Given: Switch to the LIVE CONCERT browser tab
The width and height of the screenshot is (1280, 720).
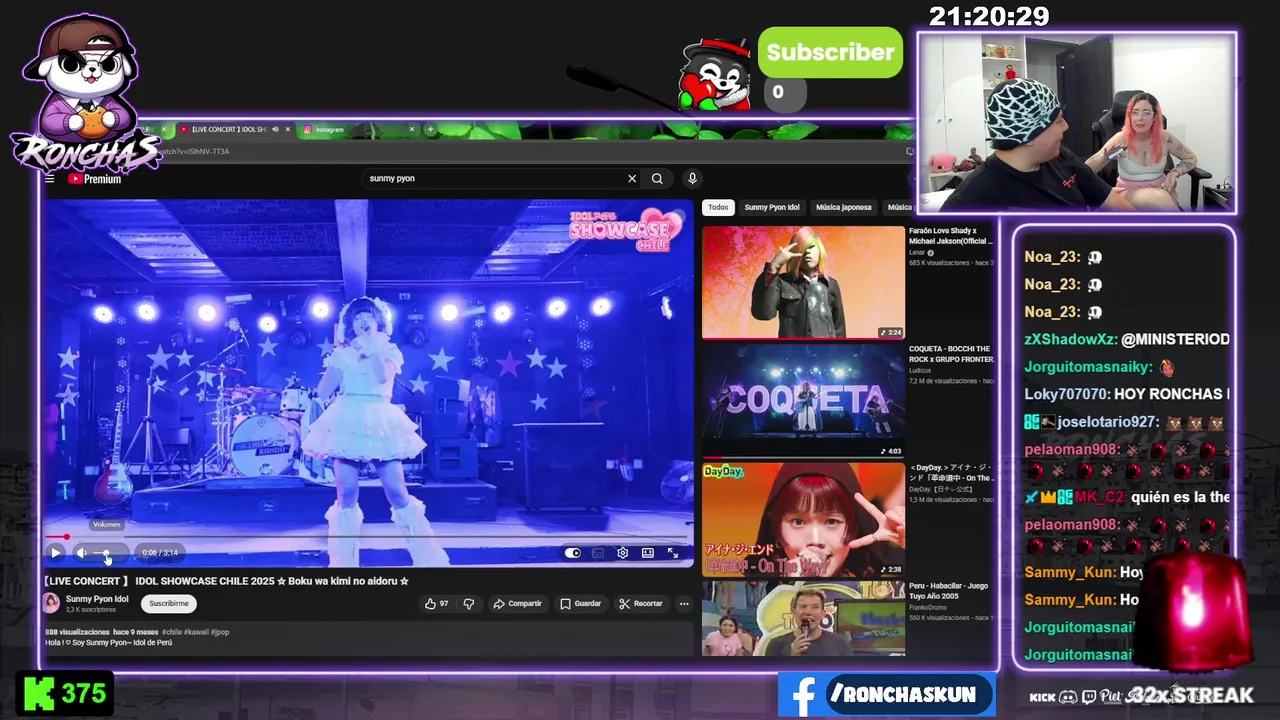Looking at the screenshot, I should (x=228, y=129).
